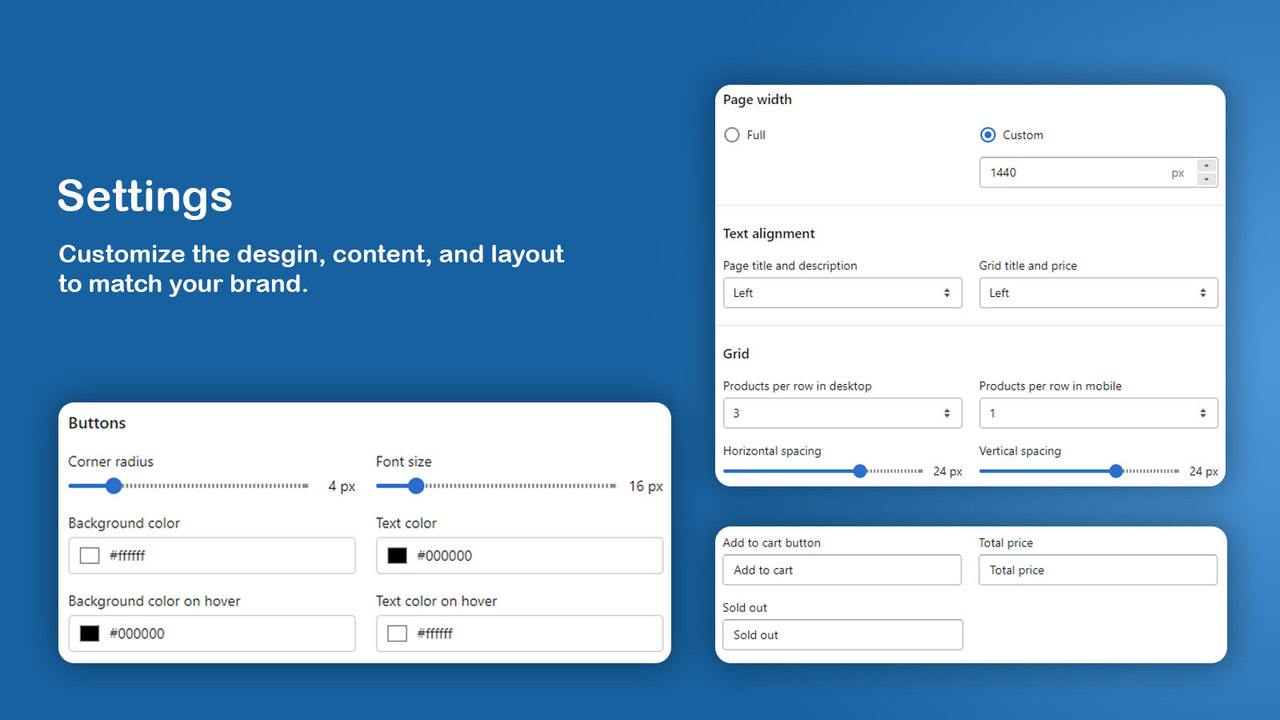Click the Add to cart button label field

tap(842, 569)
